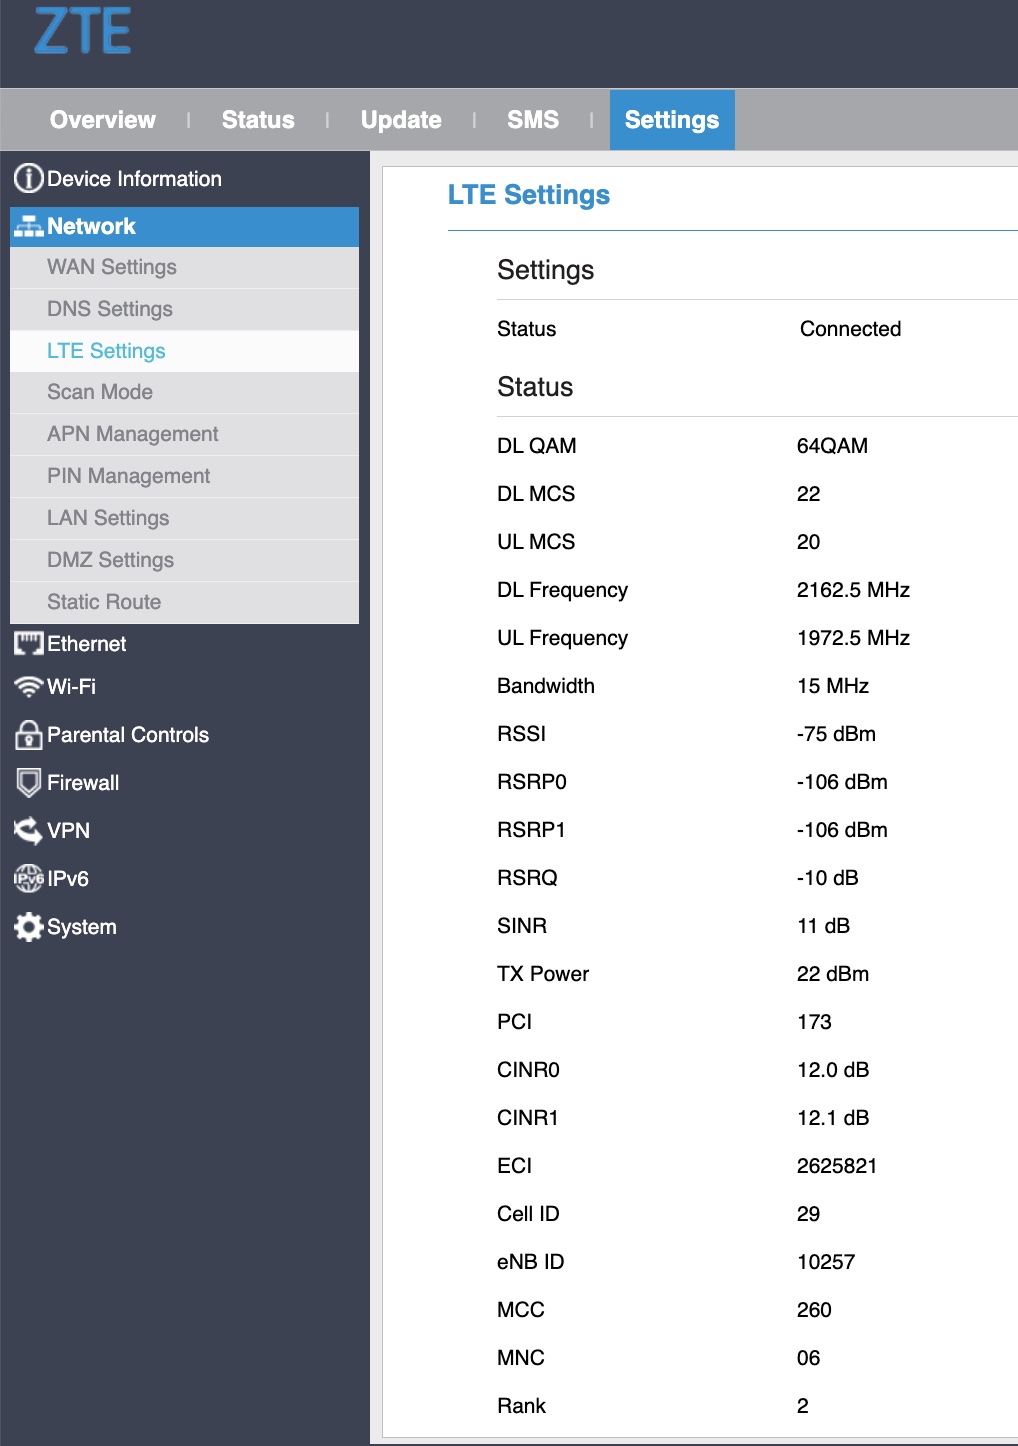Click the VPN arrows icon
The height and width of the screenshot is (1446, 1018).
(x=28, y=831)
